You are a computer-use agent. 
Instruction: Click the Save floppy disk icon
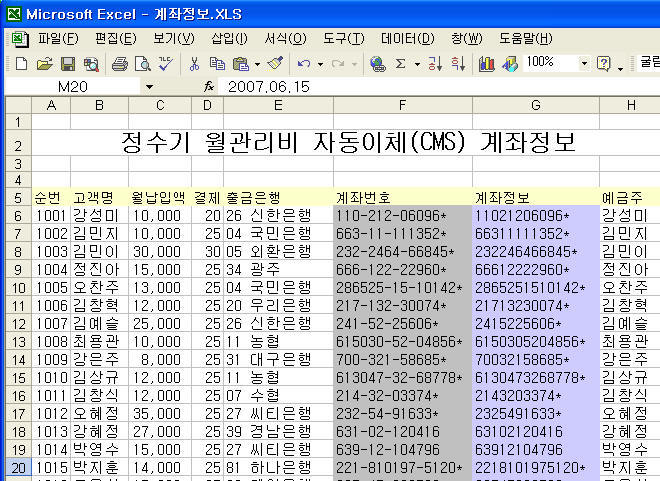point(68,64)
